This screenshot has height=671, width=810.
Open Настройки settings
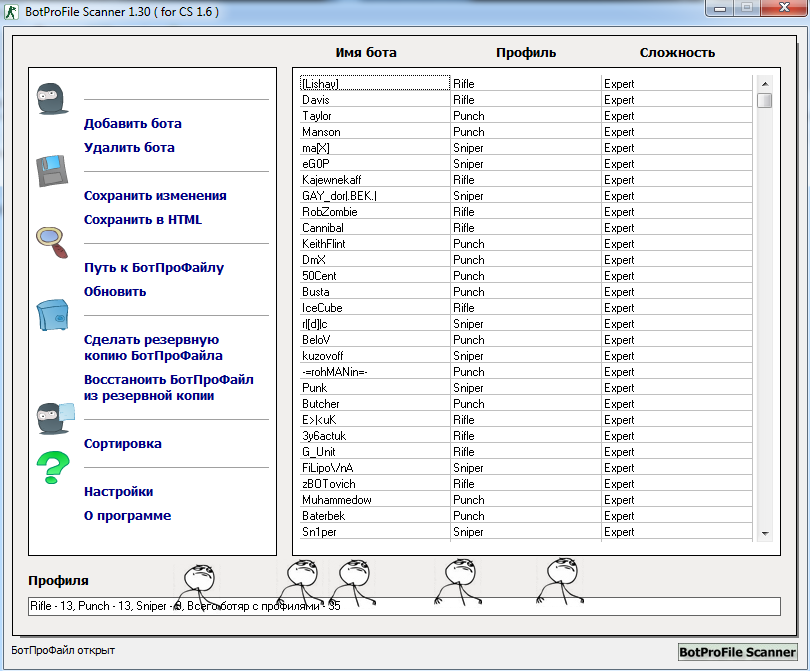tap(118, 492)
